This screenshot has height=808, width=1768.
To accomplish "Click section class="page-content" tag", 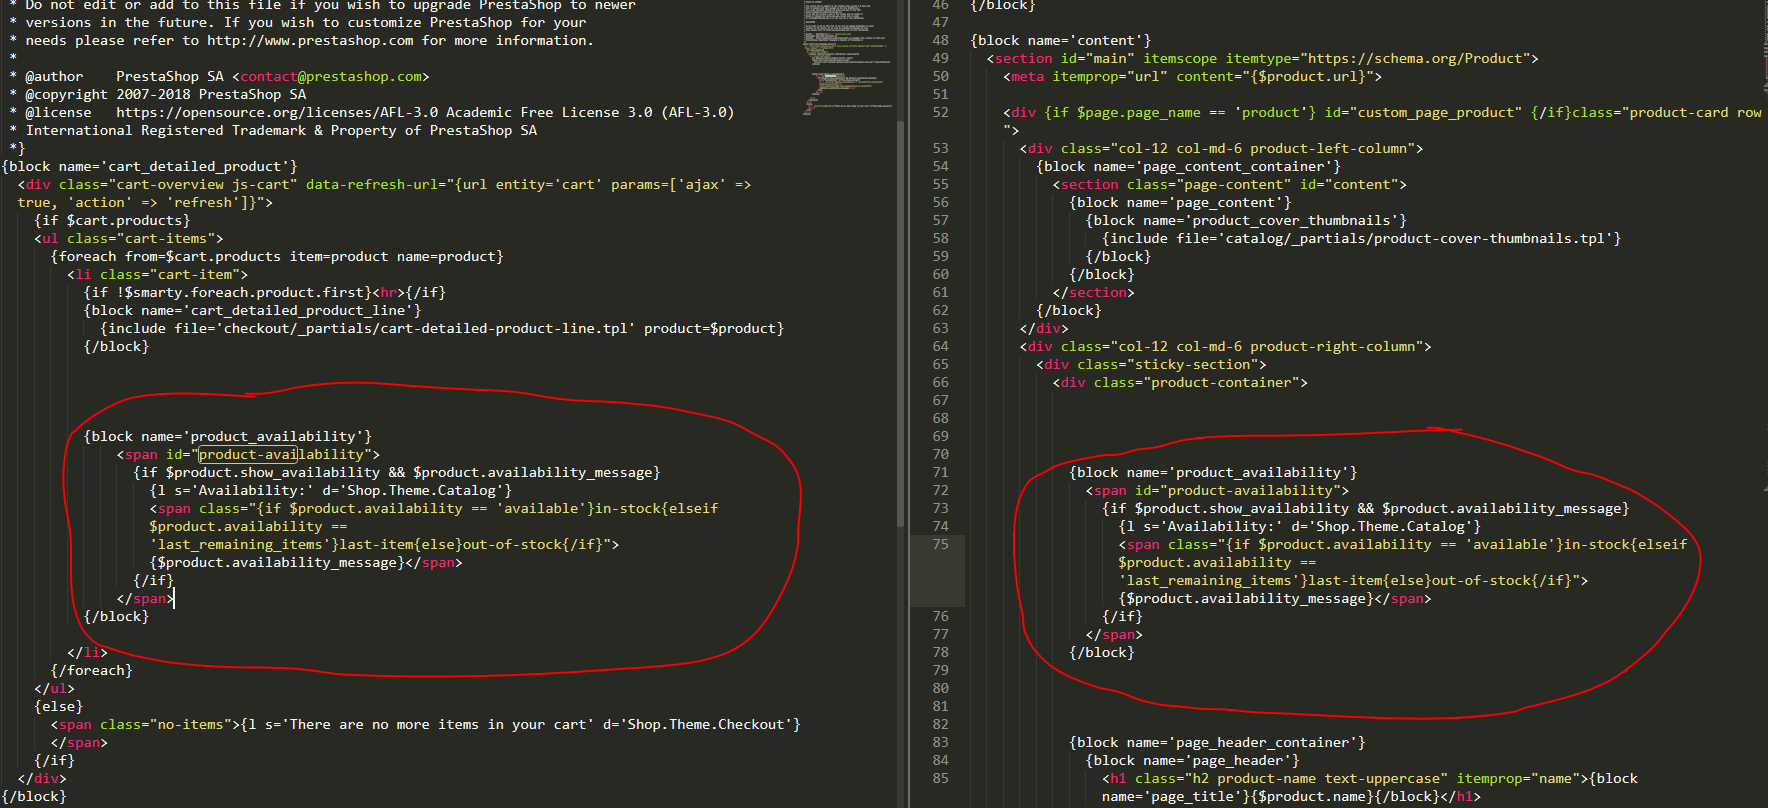I will (1230, 185).
